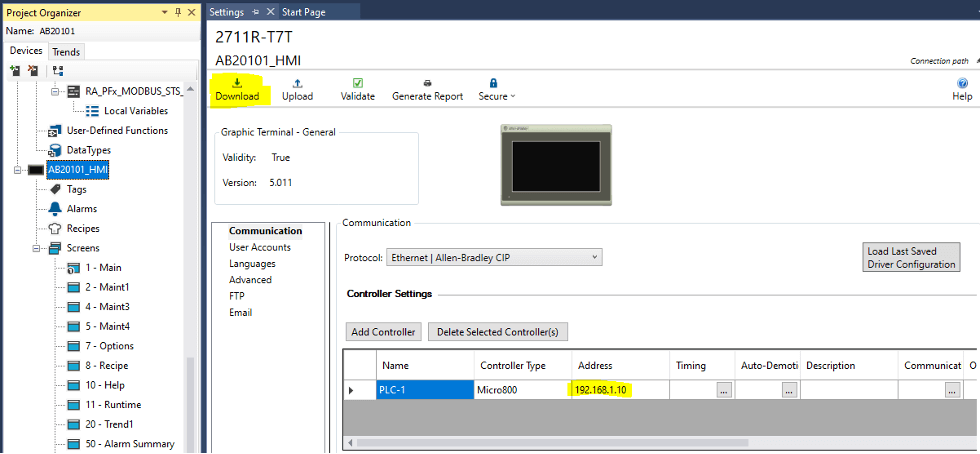Screen dimensions: 980x454
Task: Open screen 50 - Alarm Summary
Action: click(x=130, y=443)
